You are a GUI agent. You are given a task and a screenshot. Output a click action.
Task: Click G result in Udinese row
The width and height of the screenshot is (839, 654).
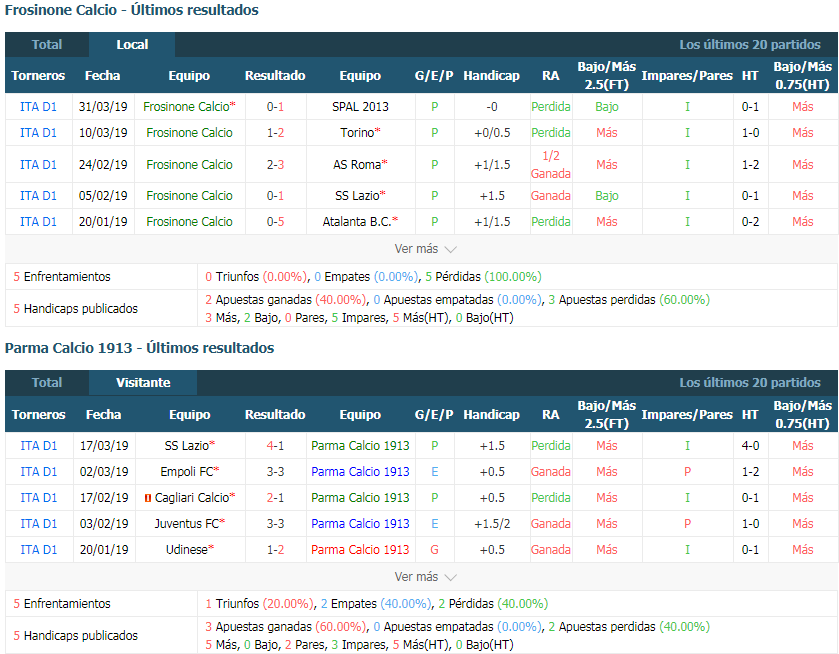point(434,550)
